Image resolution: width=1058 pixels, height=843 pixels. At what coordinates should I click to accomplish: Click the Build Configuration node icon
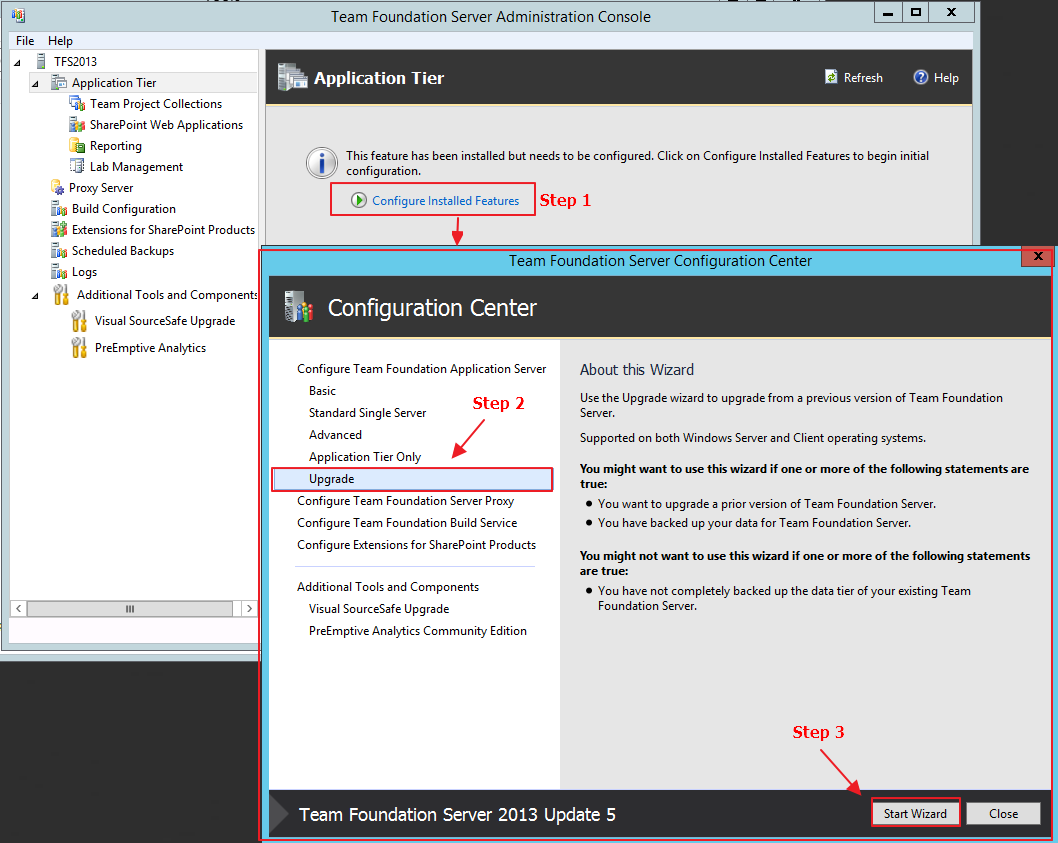point(59,209)
